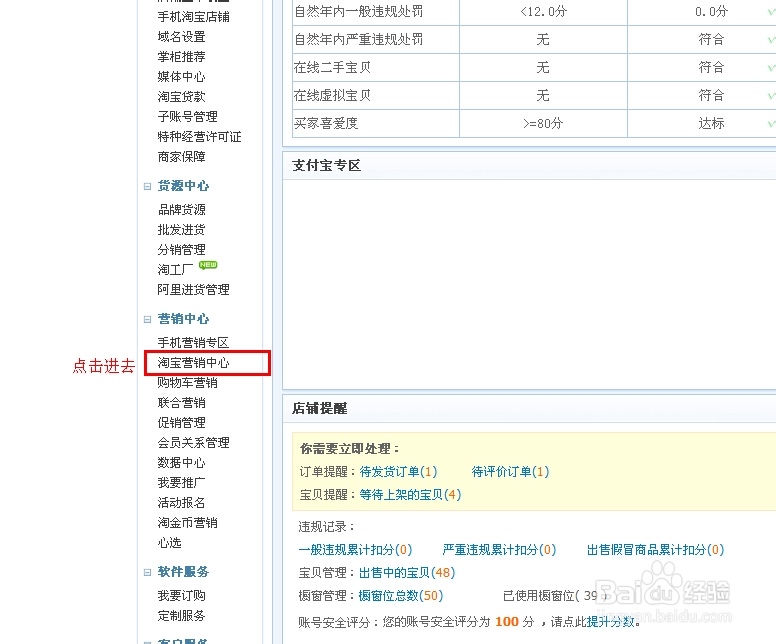Image resolution: width=776 pixels, height=644 pixels.
Task: Open 橱窗位总数(50) link
Action: [401, 596]
